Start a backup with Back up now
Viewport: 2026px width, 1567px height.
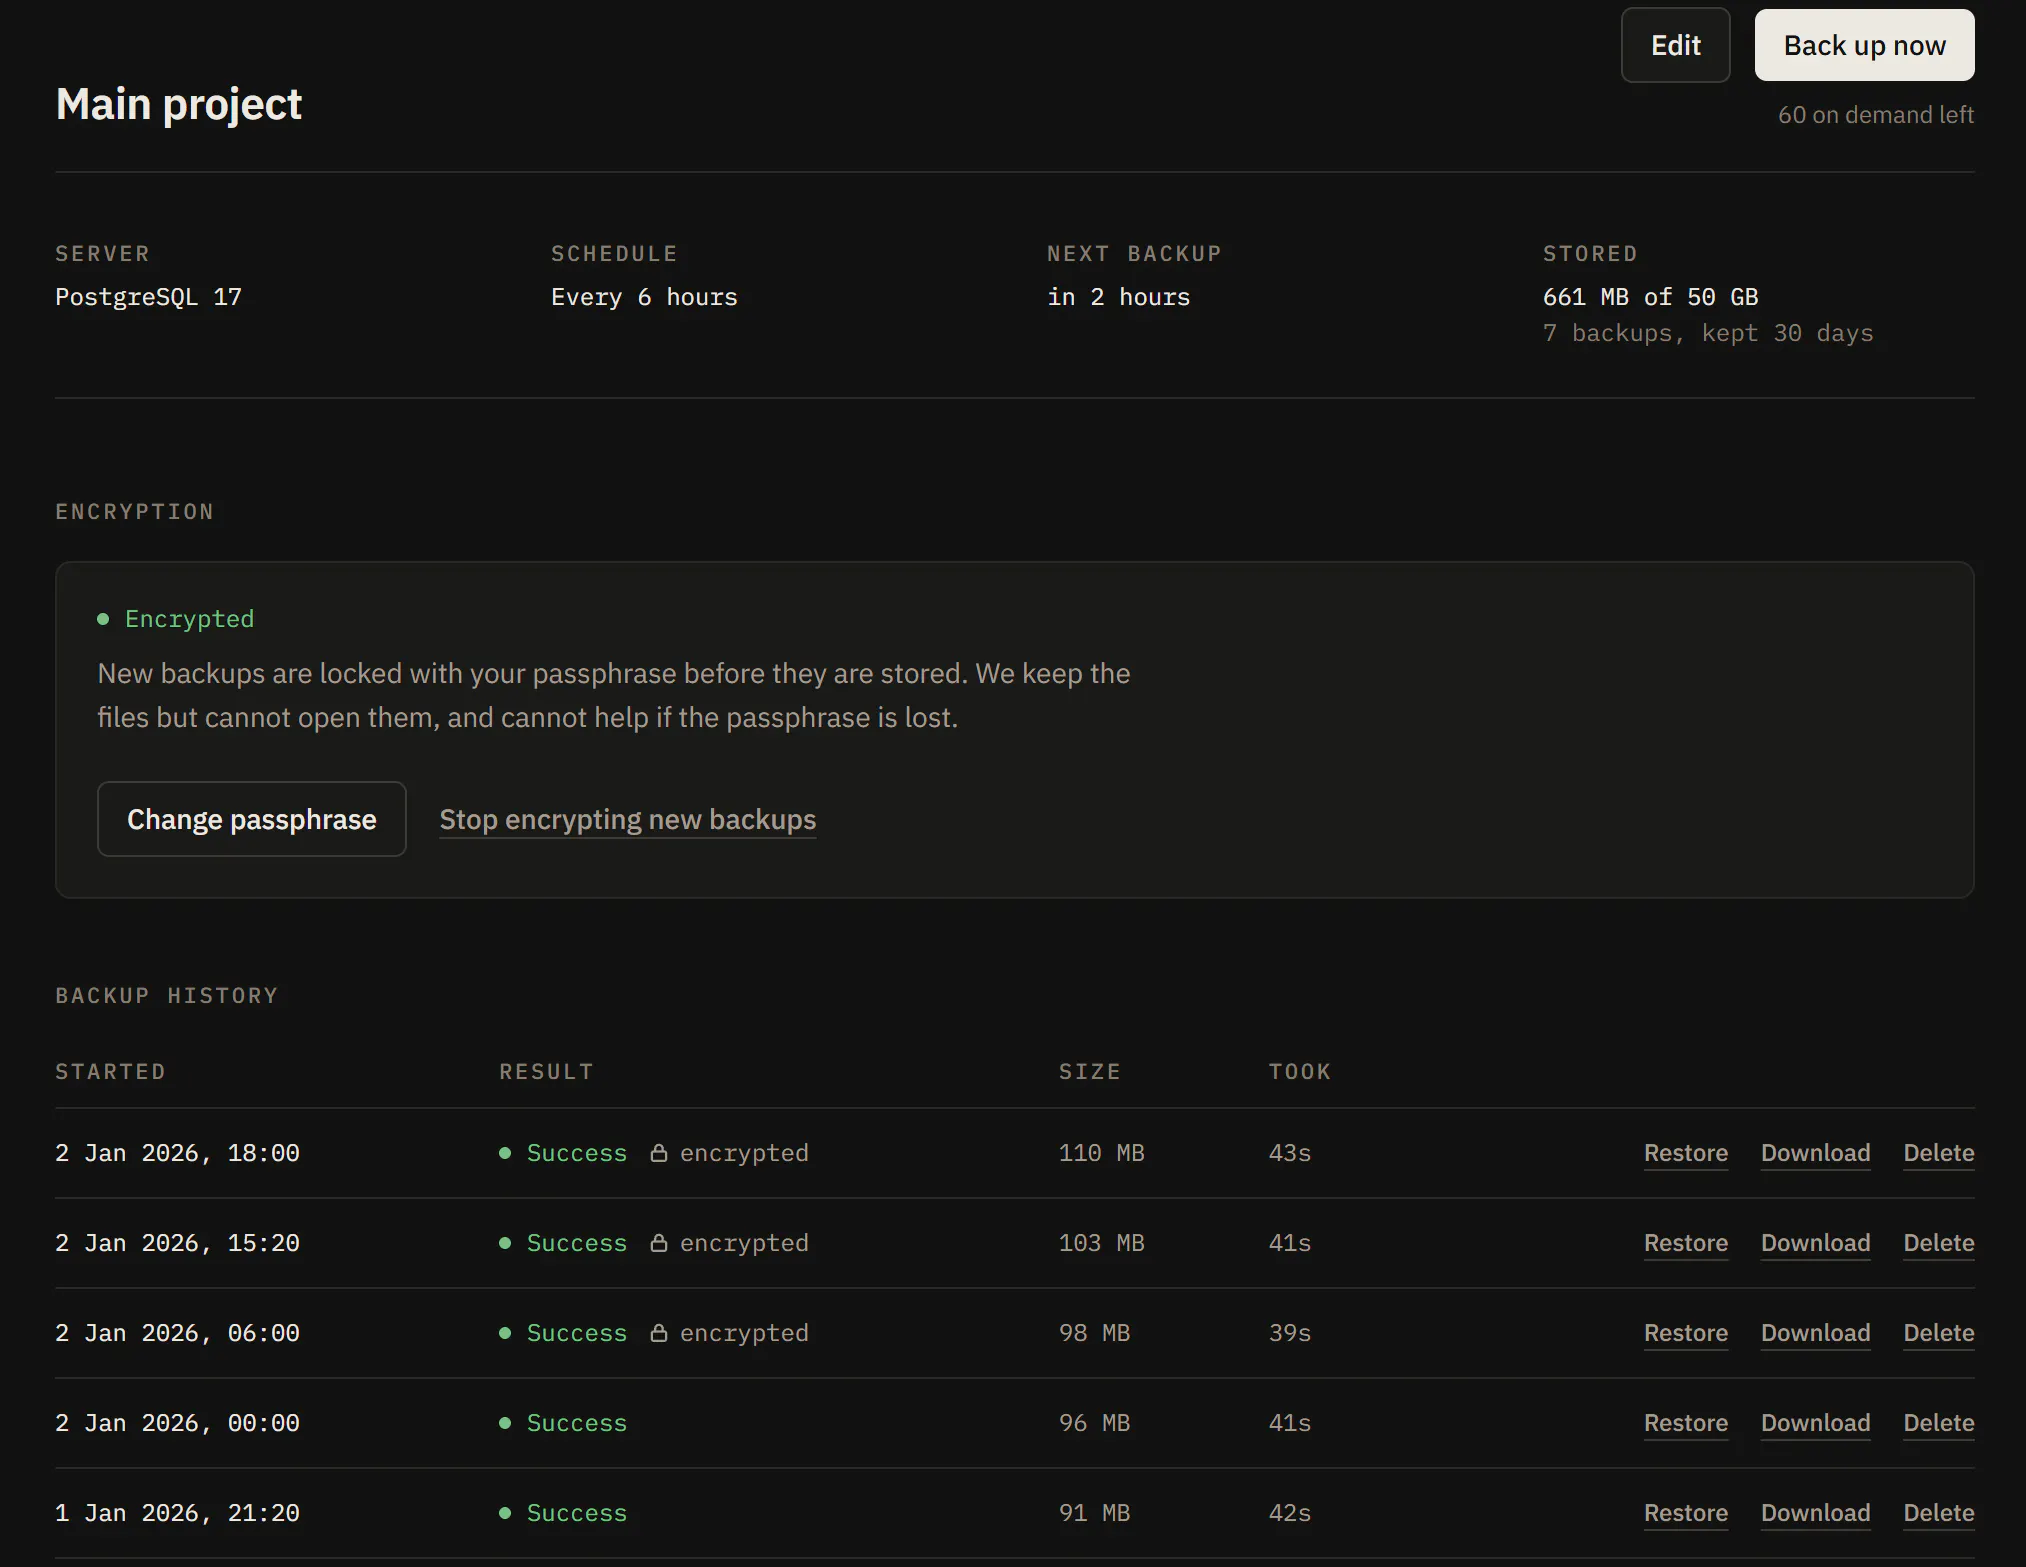tap(1864, 45)
